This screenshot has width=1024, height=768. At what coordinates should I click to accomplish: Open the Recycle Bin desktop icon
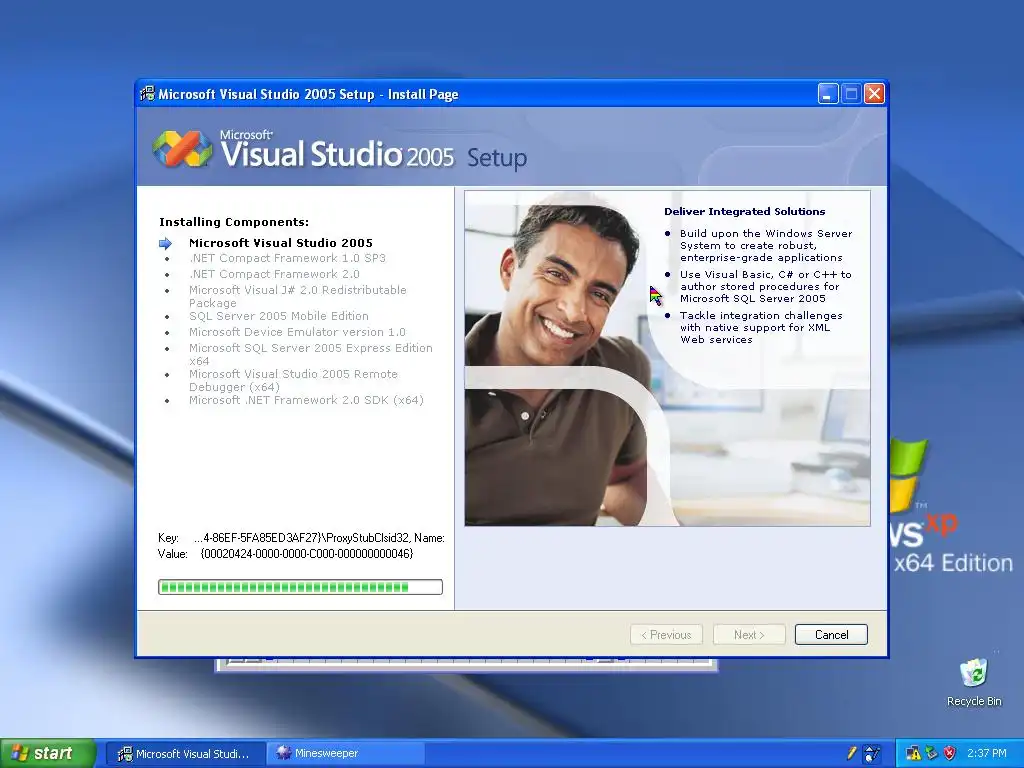974,682
